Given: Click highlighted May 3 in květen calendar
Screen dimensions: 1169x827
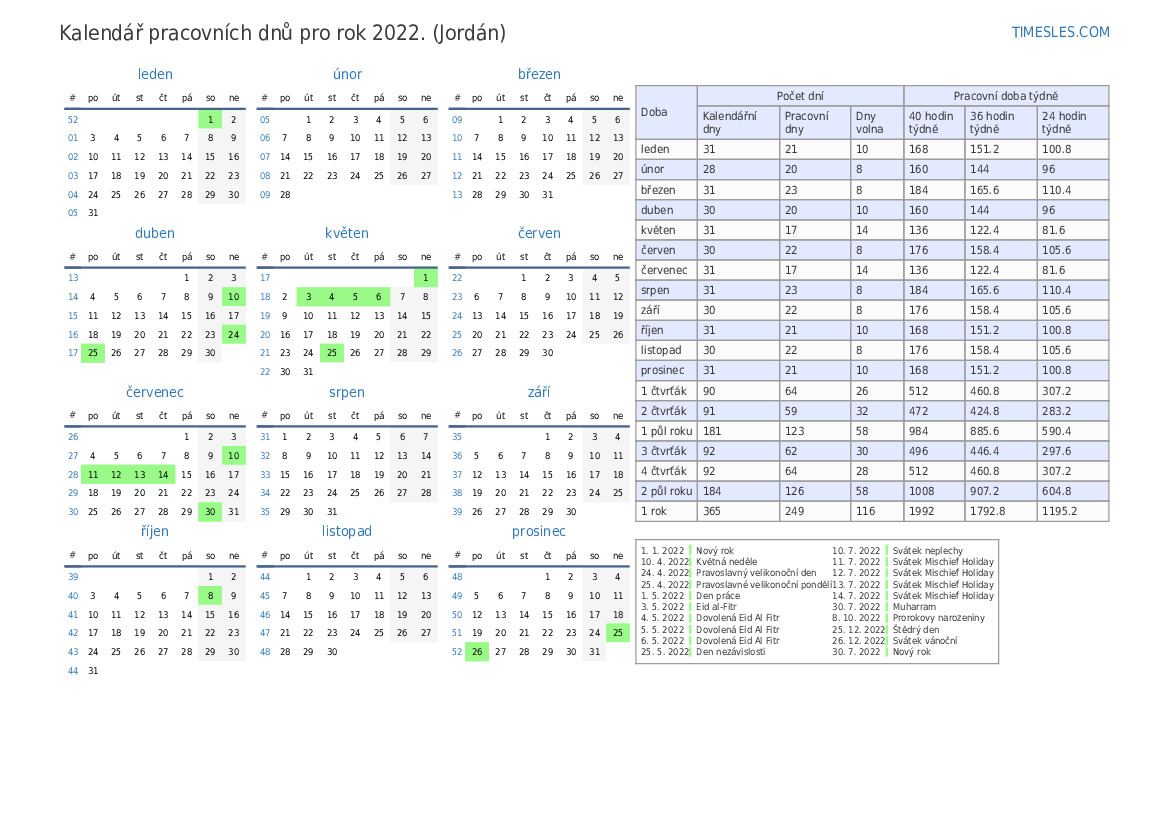Looking at the screenshot, I should (309, 297).
